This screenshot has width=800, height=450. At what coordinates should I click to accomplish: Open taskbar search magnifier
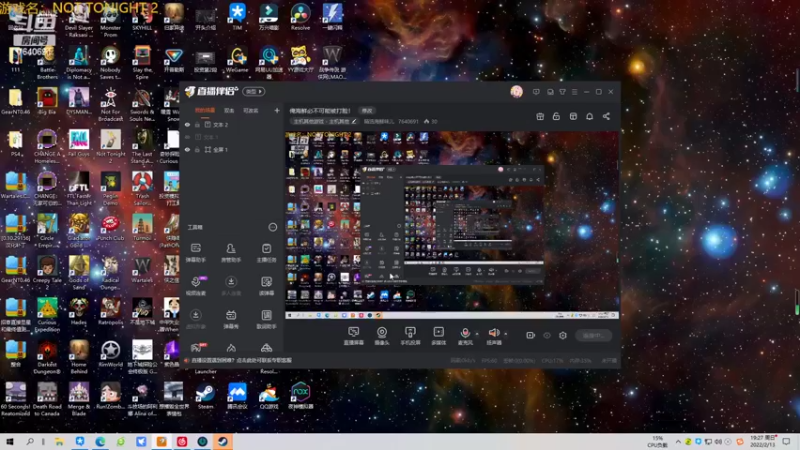point(30,442)
